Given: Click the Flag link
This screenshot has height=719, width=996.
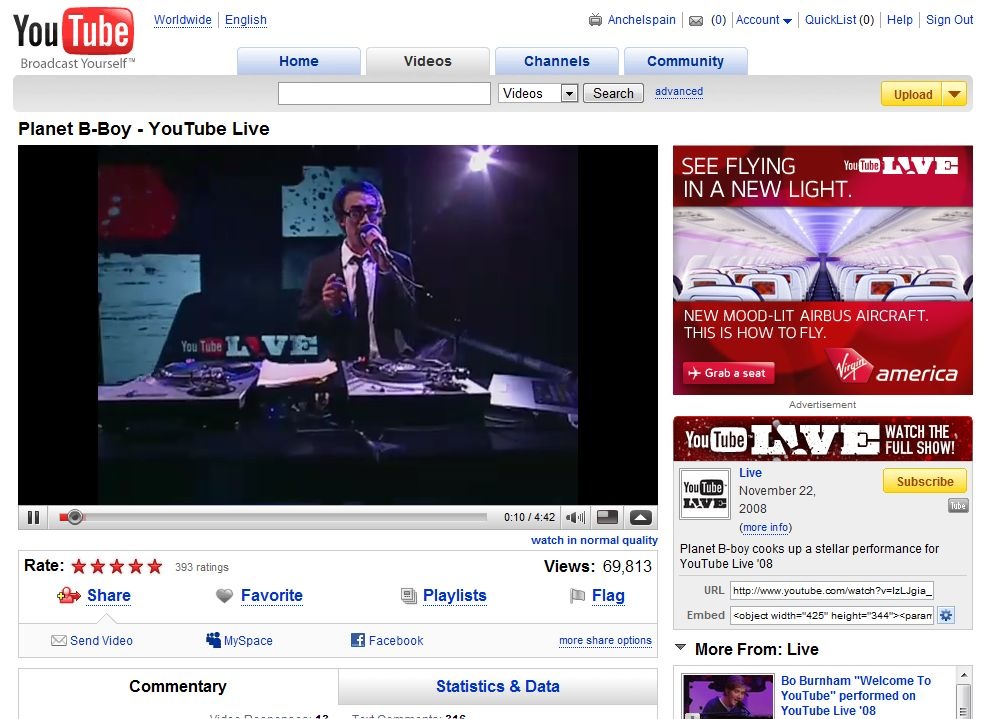Looking at the screenshot, I should [608, 596].
